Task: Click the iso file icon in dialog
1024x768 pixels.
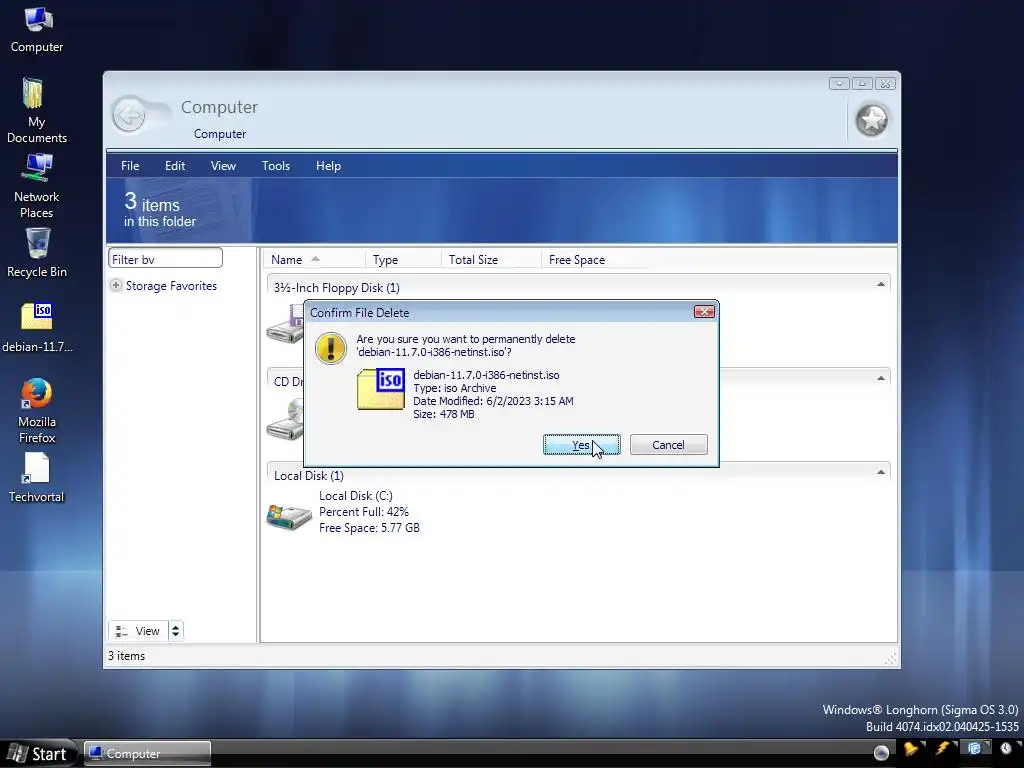Action: tap(381, 389)
